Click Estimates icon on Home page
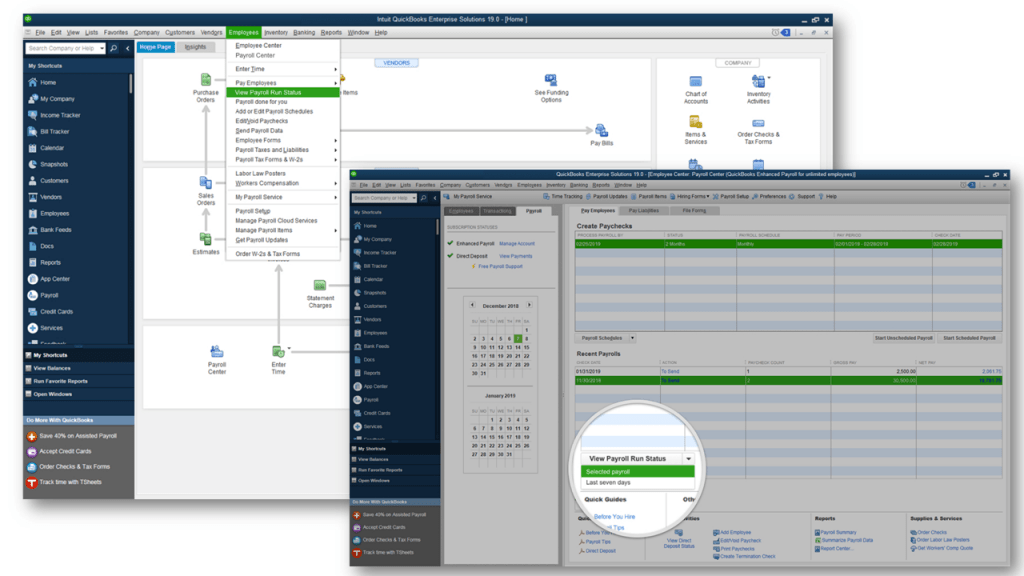 [x=205, y=240]
